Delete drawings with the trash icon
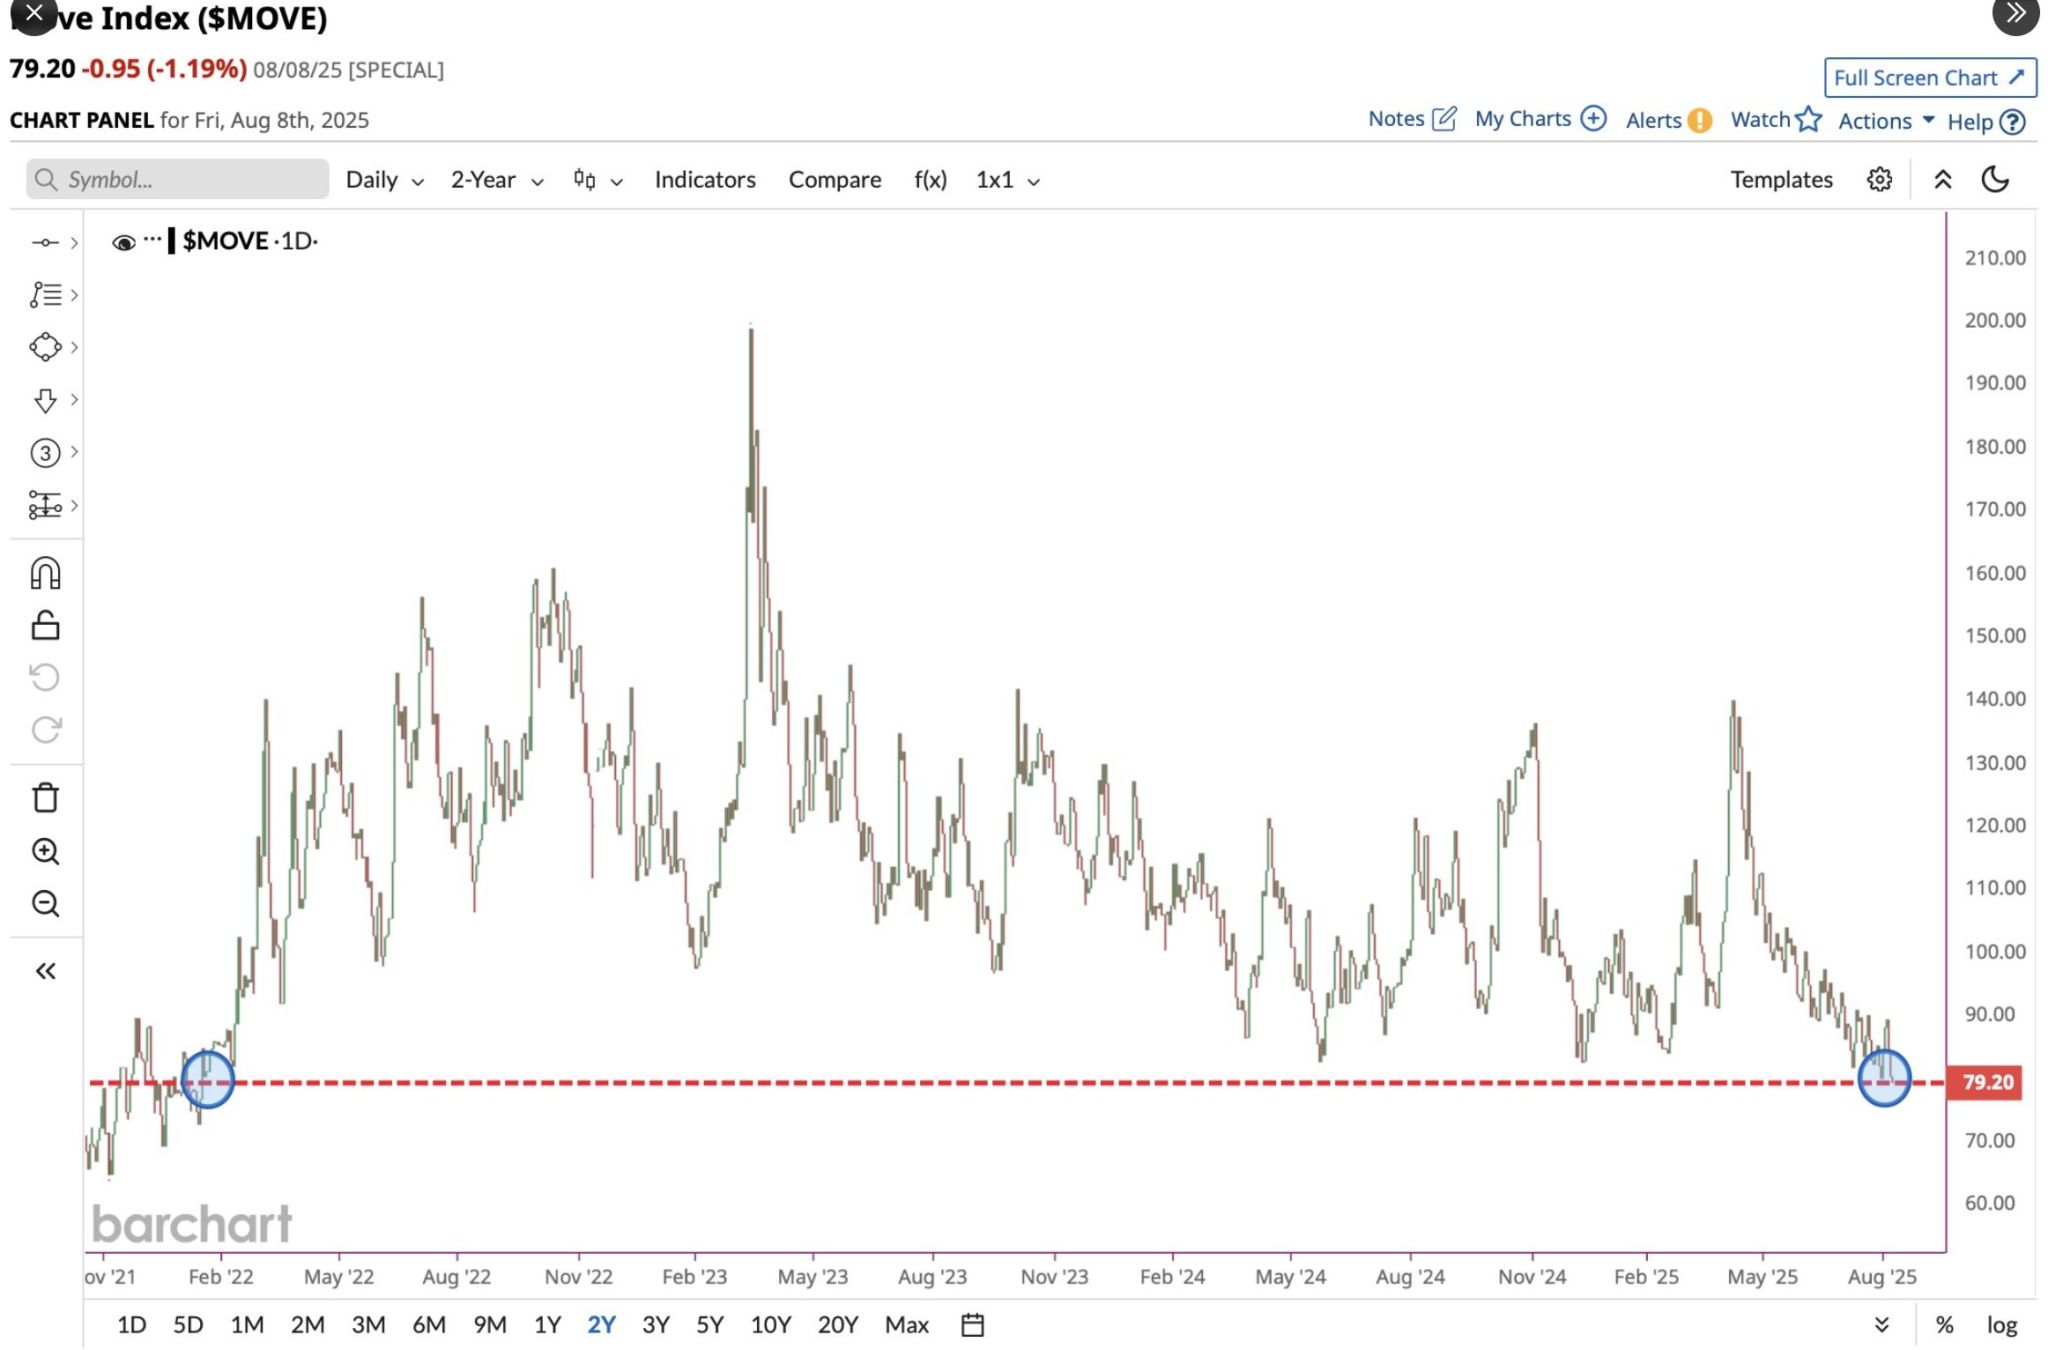Screen dimensions: 2048x1350 point(46,798)
